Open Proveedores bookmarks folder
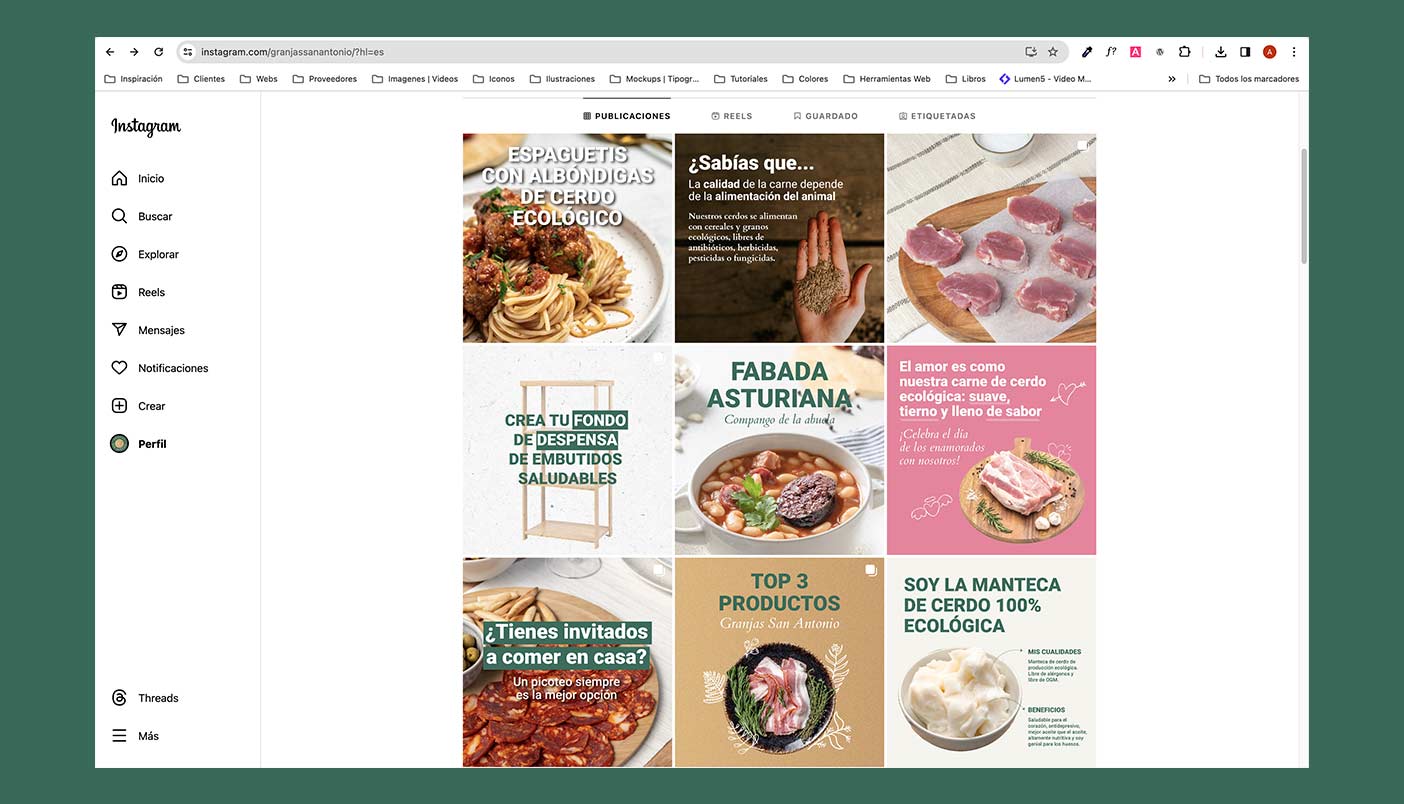 (x=325, y=79)
